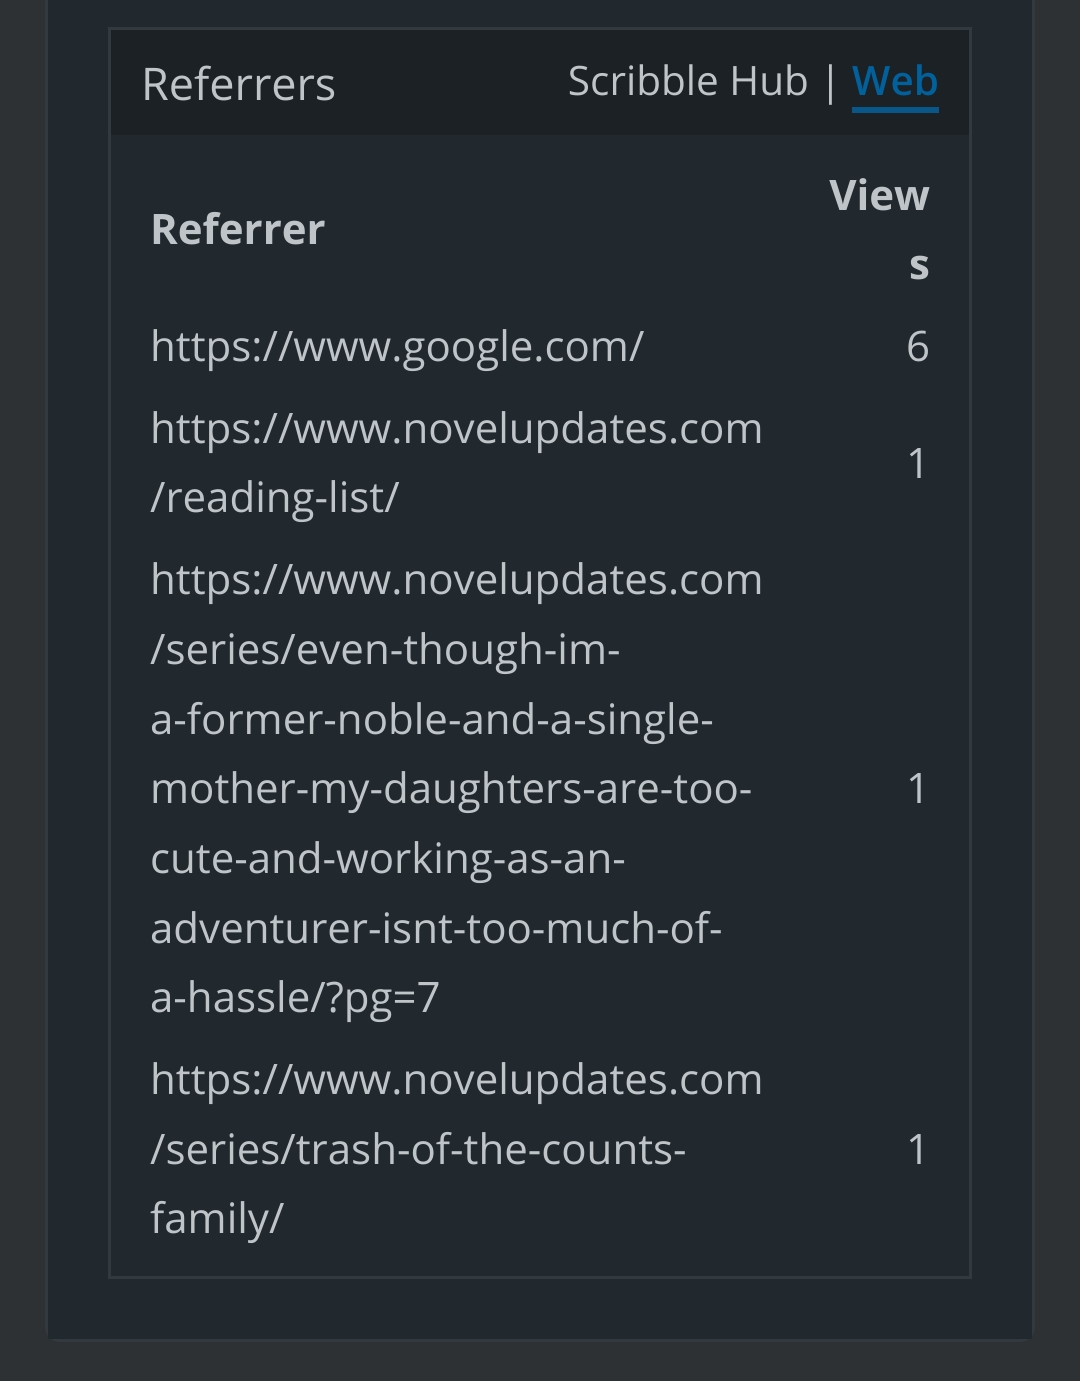
Task: Click the view count for the long series URL
Action: point(917,788)
